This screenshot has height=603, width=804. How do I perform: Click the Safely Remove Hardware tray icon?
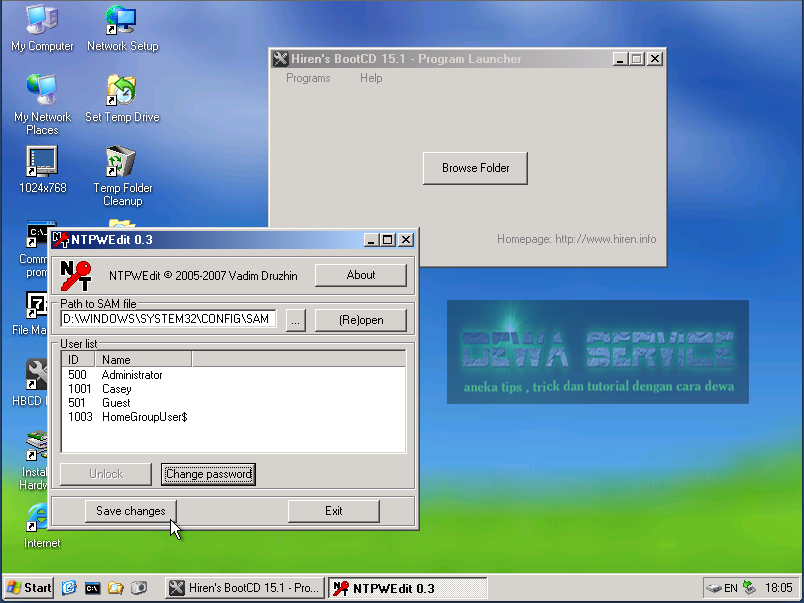click(749, 588)
